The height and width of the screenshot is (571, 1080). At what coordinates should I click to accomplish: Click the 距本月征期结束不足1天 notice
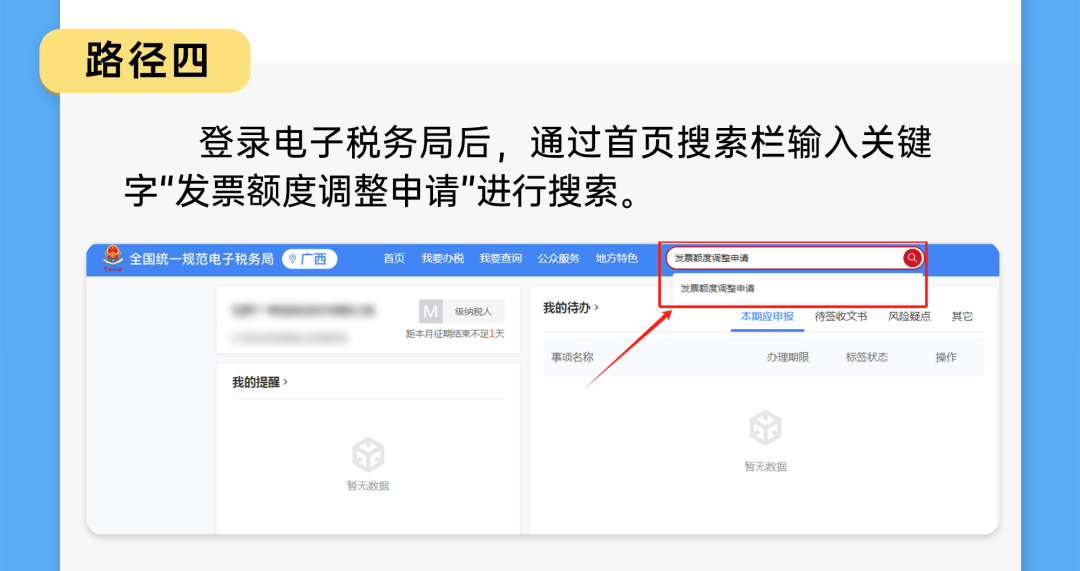[455, 334]
